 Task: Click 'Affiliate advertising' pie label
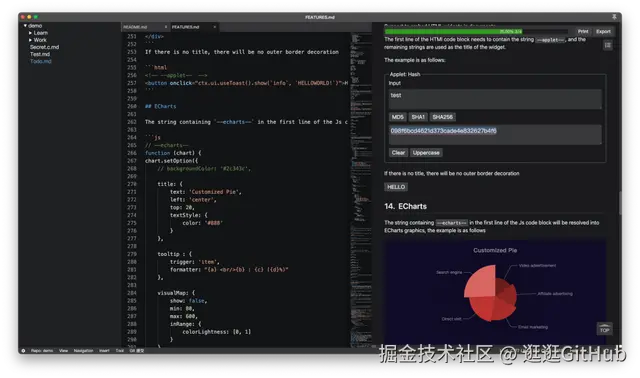click(555, 294)
